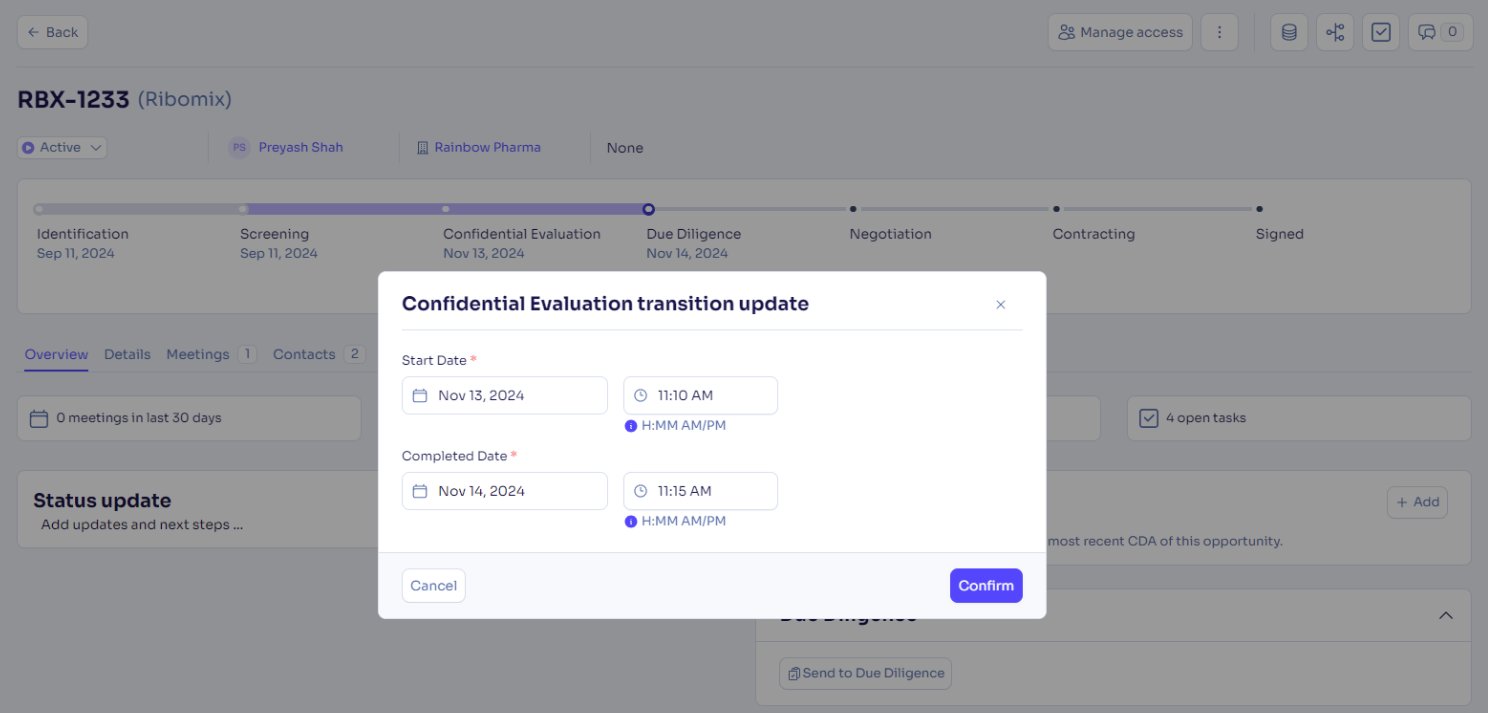Switch to the Overview tab
Image resolution: width=1488 pixels, height=713 pixels.
[x=56, y=354]
